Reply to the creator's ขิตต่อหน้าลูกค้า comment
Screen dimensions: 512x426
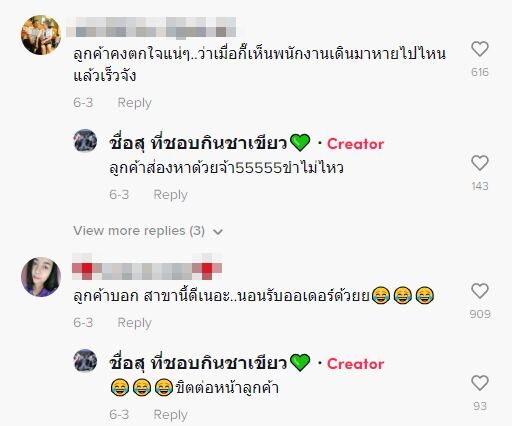[170, 415]
